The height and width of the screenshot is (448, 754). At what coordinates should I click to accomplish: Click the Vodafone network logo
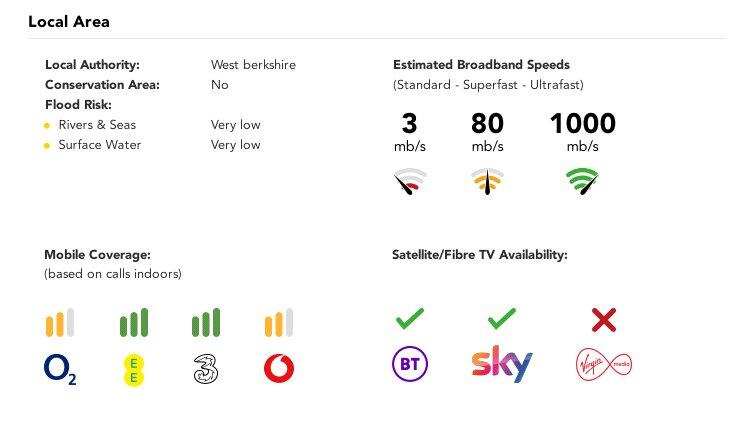(x=278, y=369)
